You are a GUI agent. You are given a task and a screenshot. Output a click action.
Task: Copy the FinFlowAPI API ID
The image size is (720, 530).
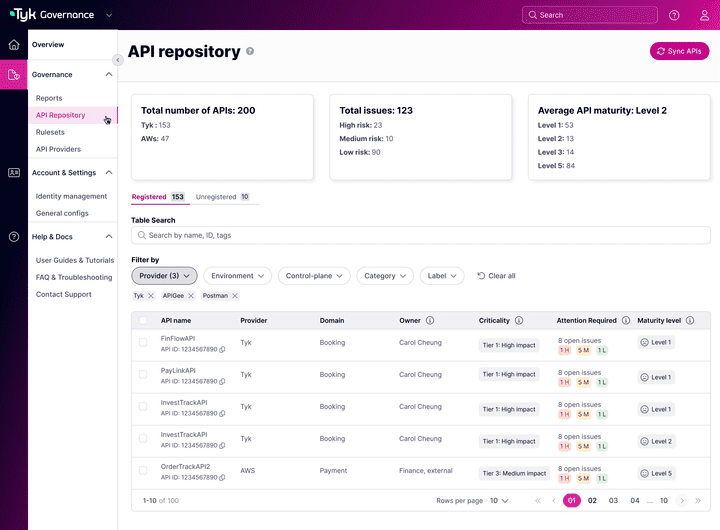point(222,350)
